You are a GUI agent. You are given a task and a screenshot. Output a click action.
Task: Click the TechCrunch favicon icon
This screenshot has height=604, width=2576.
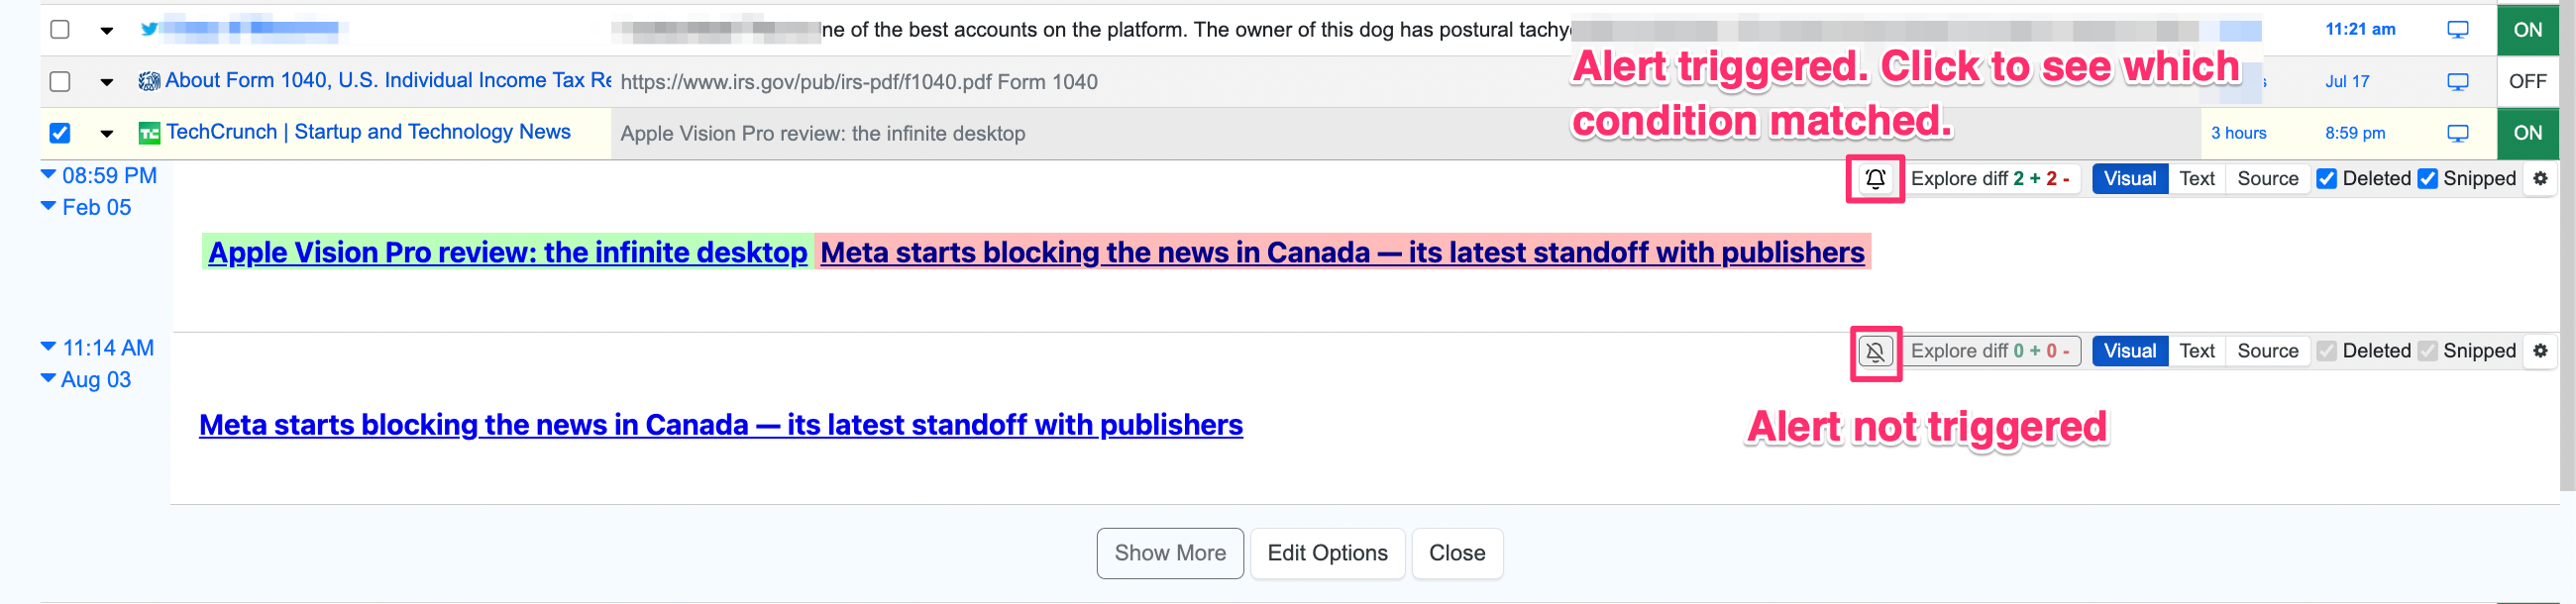pyautogui.click(x=149, y=133)
